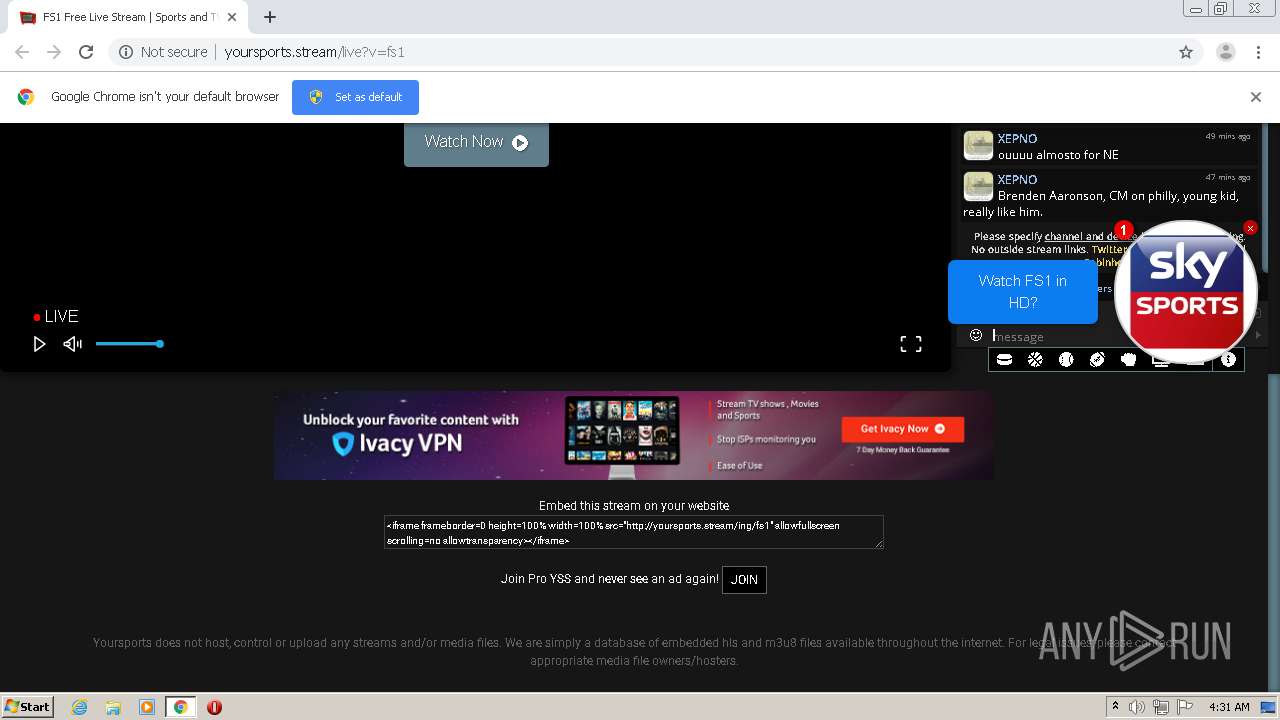The width and height of the screenshot is (1280, 720).
Task: View Not secure site information
Action: (x=163, y=52)
